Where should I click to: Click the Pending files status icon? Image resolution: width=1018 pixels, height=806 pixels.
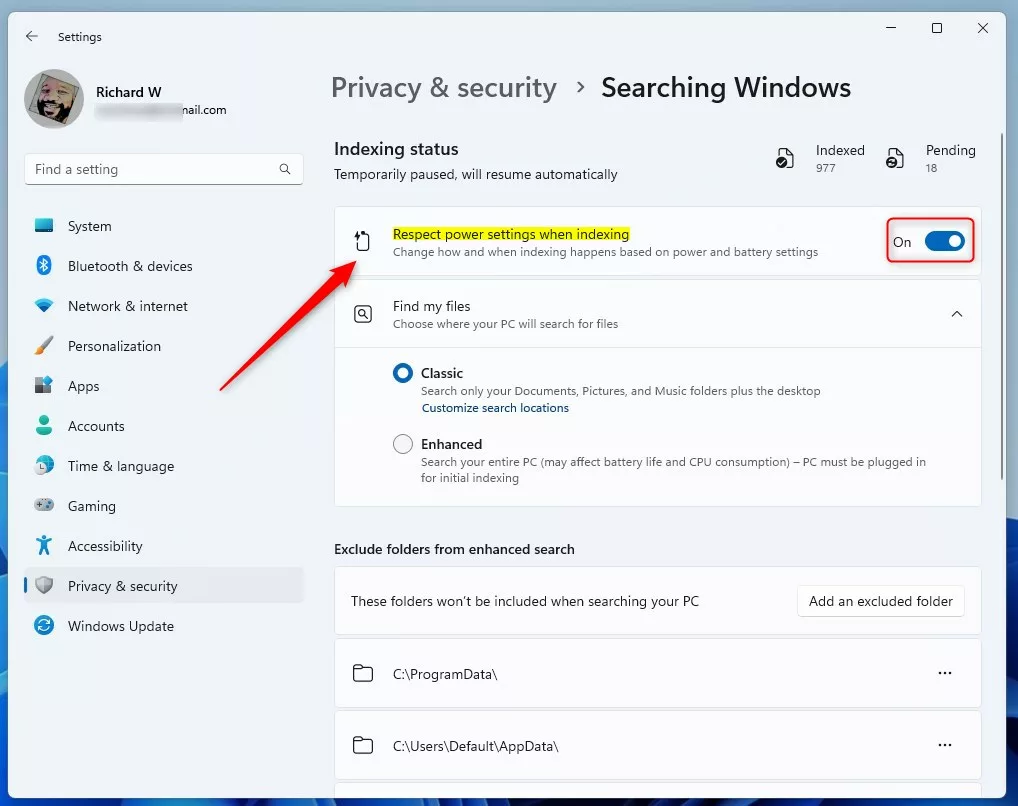(895, 158)
